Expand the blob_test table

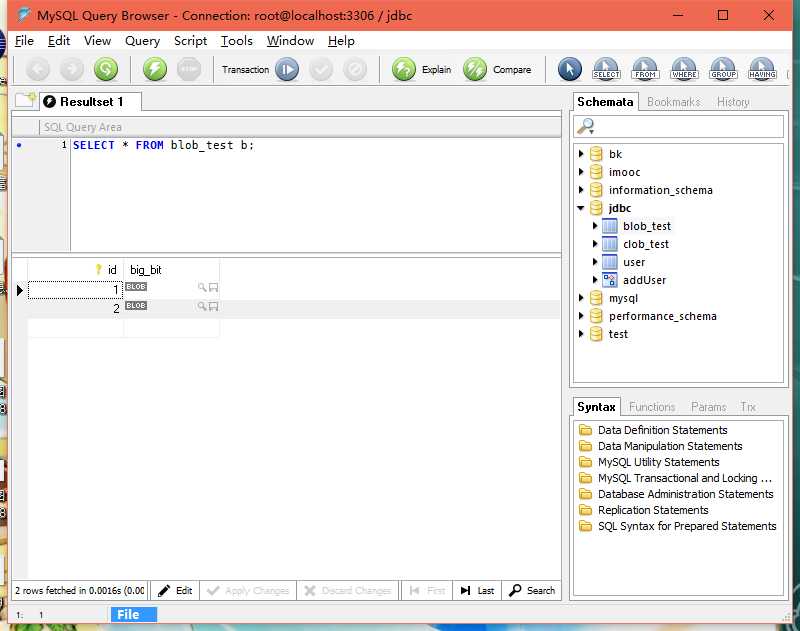click(x=595, y=225)
